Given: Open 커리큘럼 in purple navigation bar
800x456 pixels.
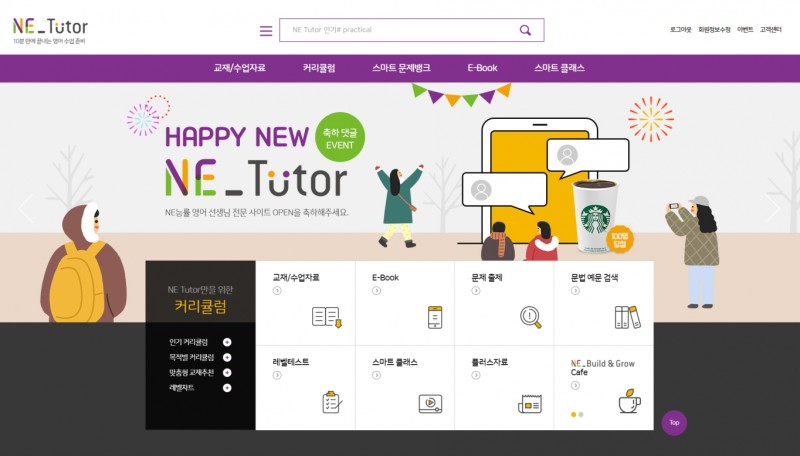Looking at the screenshot, I should (x=319, y=68).
